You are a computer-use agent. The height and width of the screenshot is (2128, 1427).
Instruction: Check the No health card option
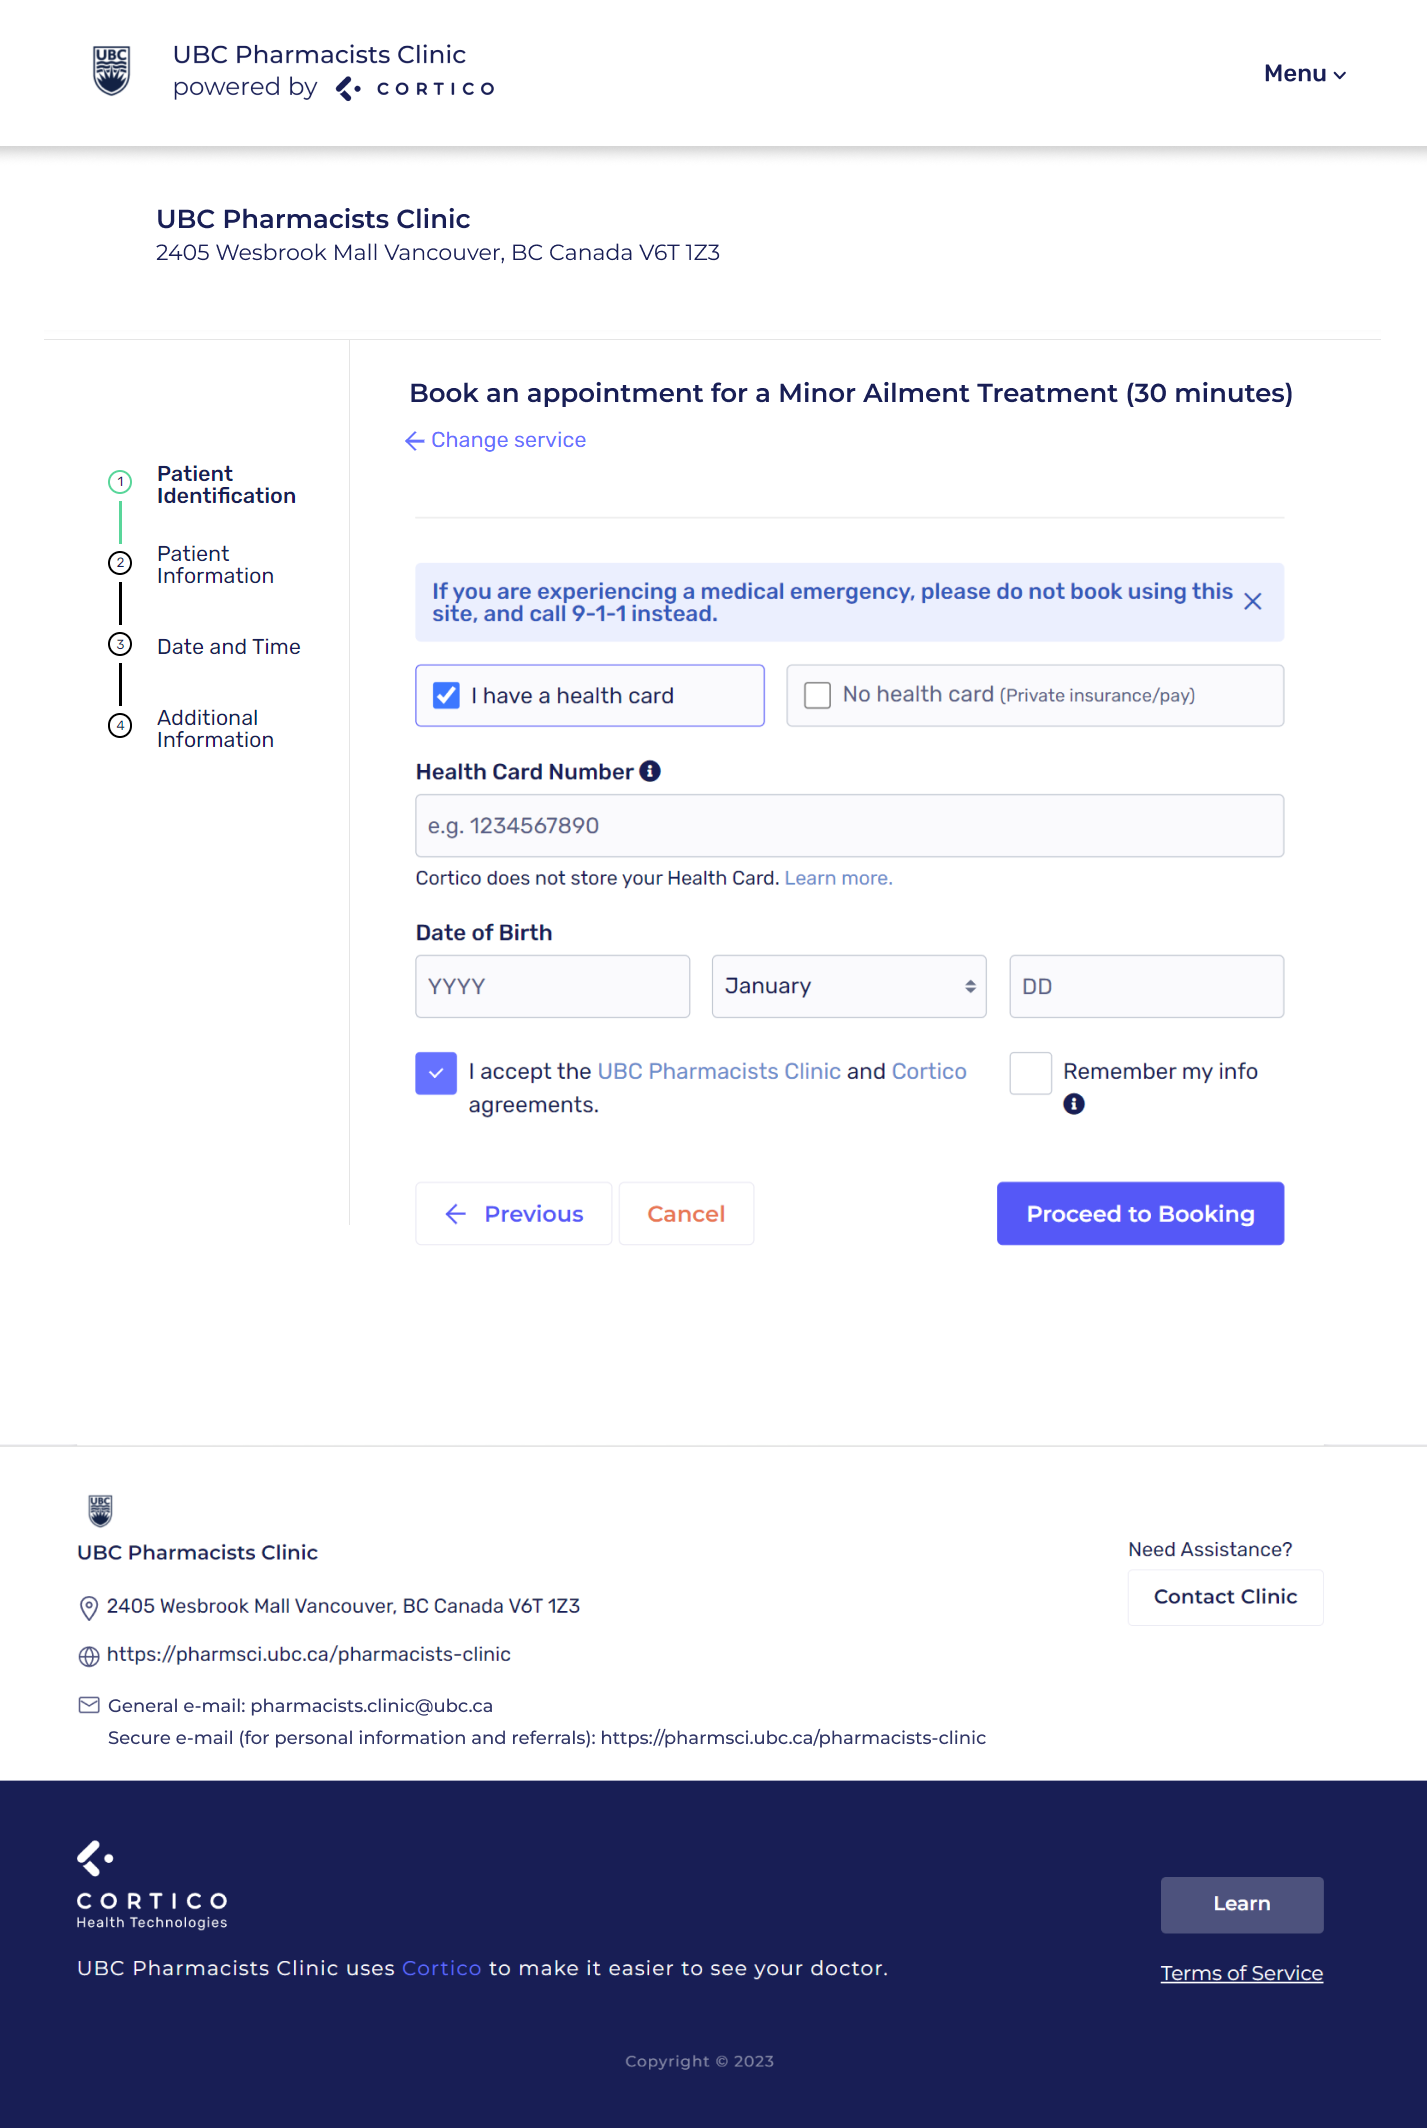pos(818,695)
